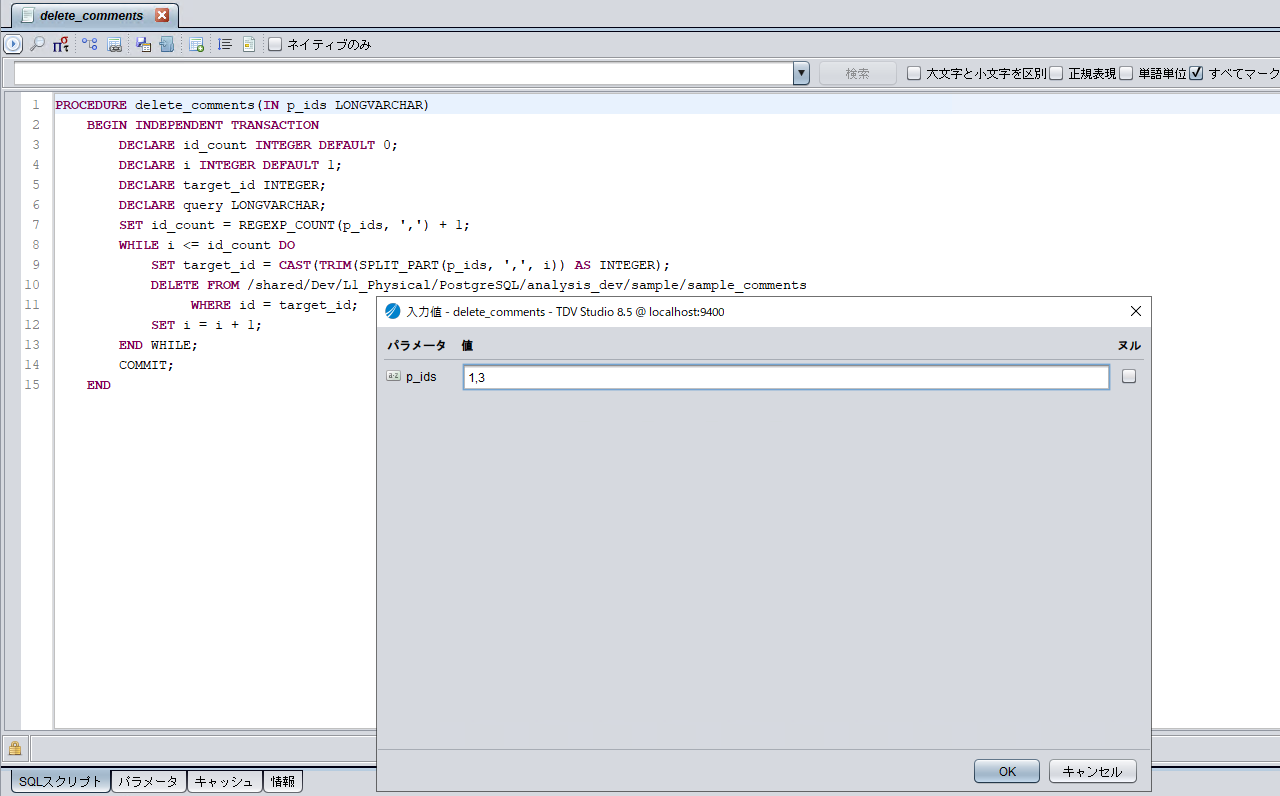This screenshot has width=1280, height=796.
Task: Confirm the dialog with OK
Action: 1007,771
